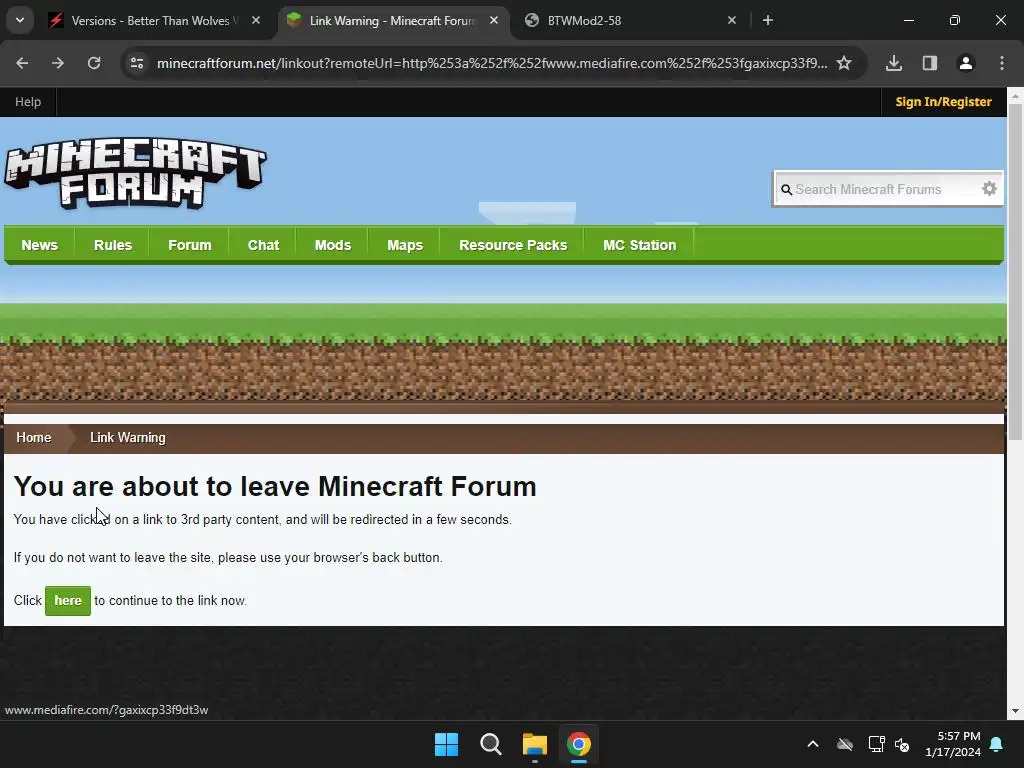Click the Chrome taskbar icon
The height and width of the screenshot is (768, 1024).
[x=579, y=744]
